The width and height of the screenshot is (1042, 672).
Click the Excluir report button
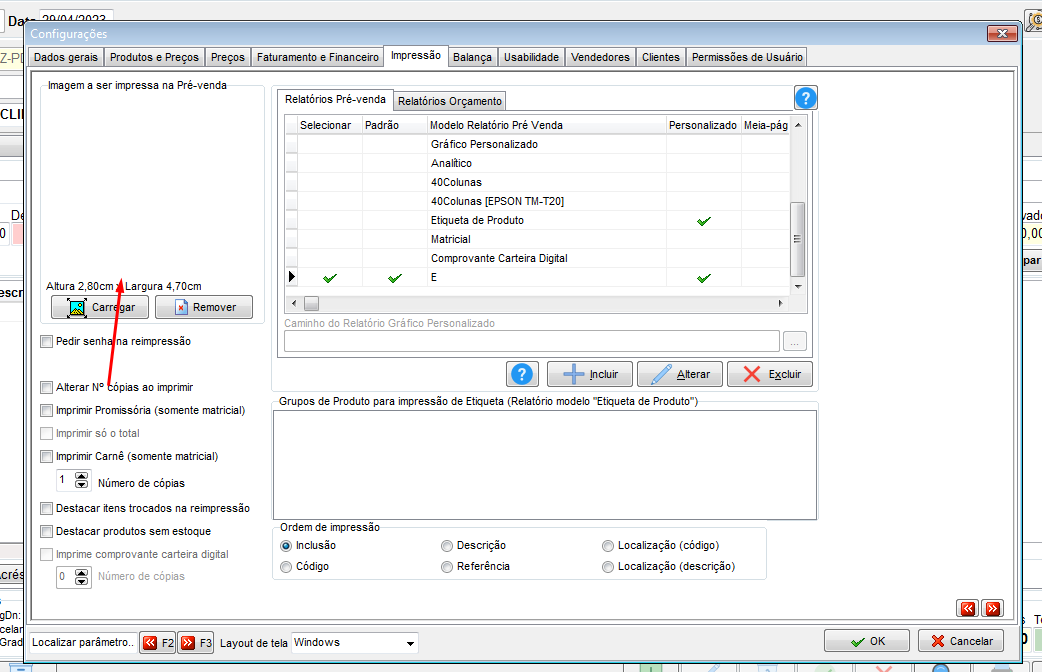[770, 374]
